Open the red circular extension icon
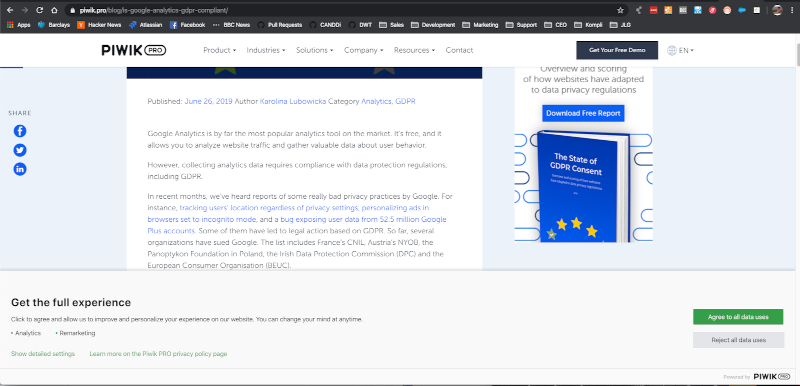The width and height of the screenshot is (800, 386). 712,10
